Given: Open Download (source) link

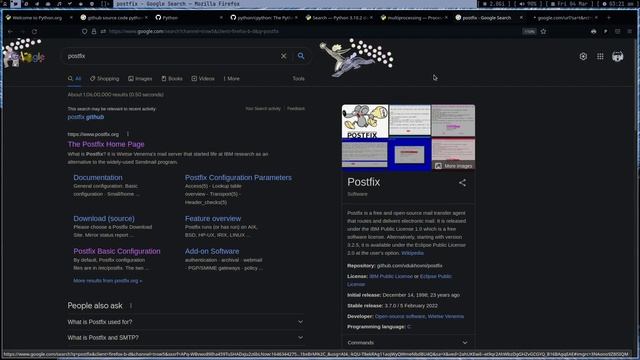Looking at the screenshot, I should [104, 218].
